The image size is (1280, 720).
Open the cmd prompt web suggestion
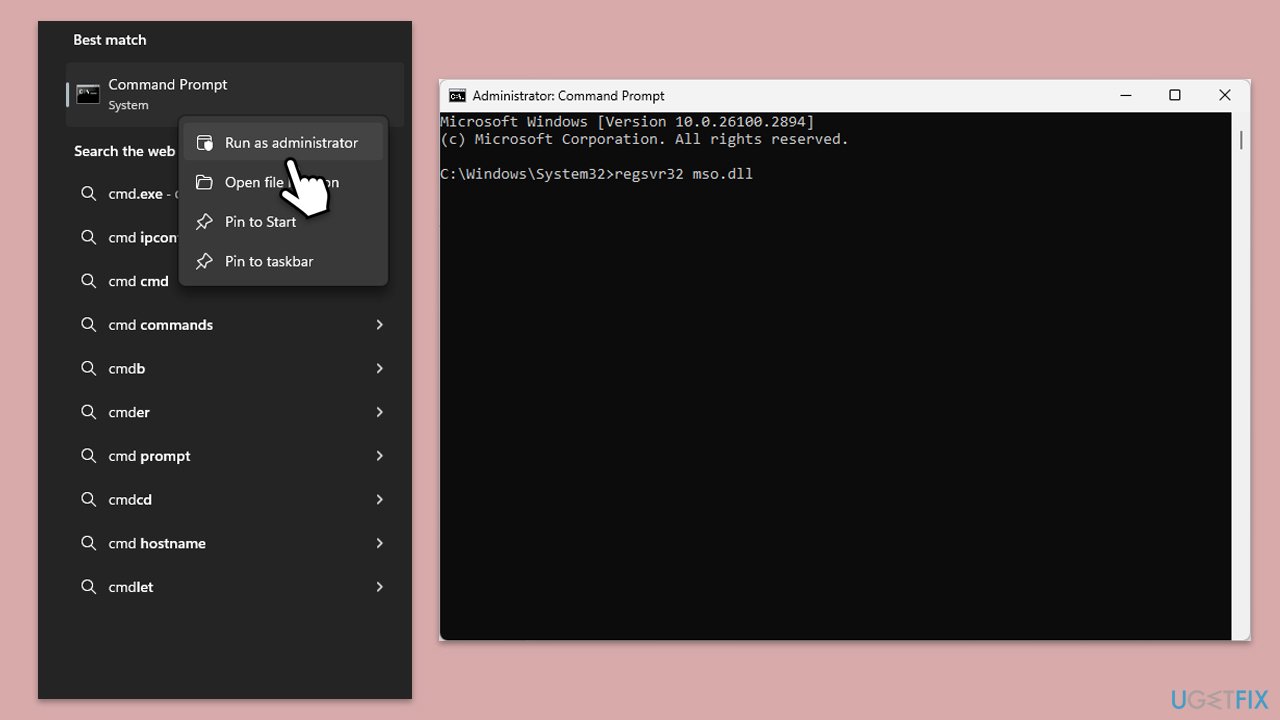[235, 456]
